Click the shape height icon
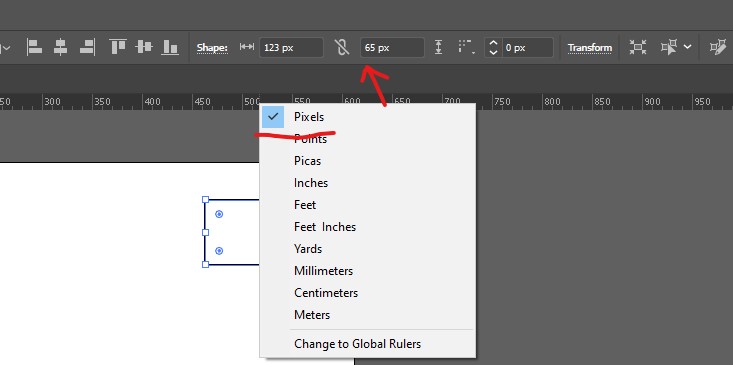Viewport: 733px width, 365px height. click(x=438, y=47)
